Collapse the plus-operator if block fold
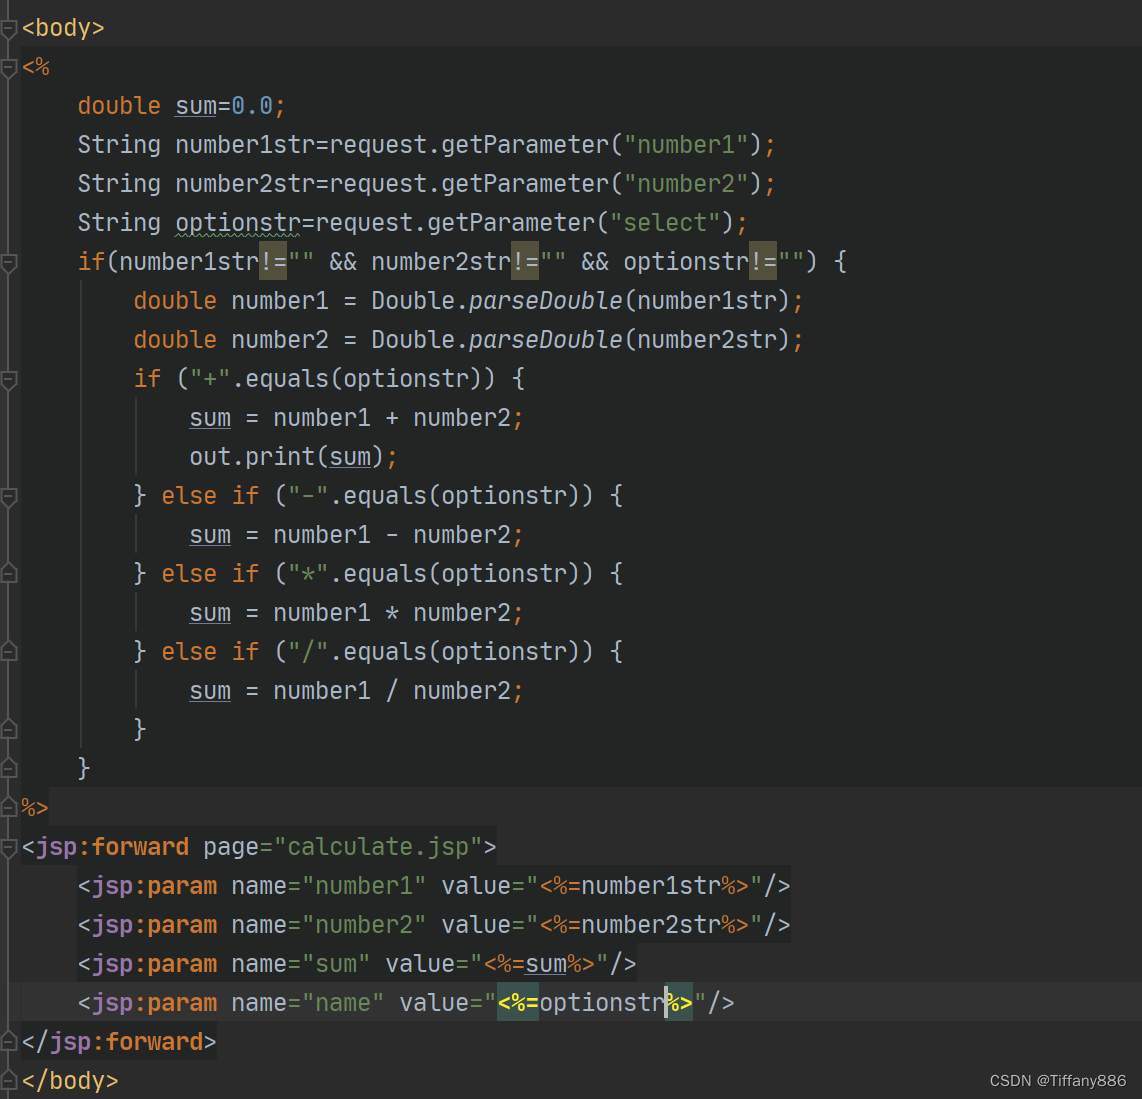 (x=8, y=378)
